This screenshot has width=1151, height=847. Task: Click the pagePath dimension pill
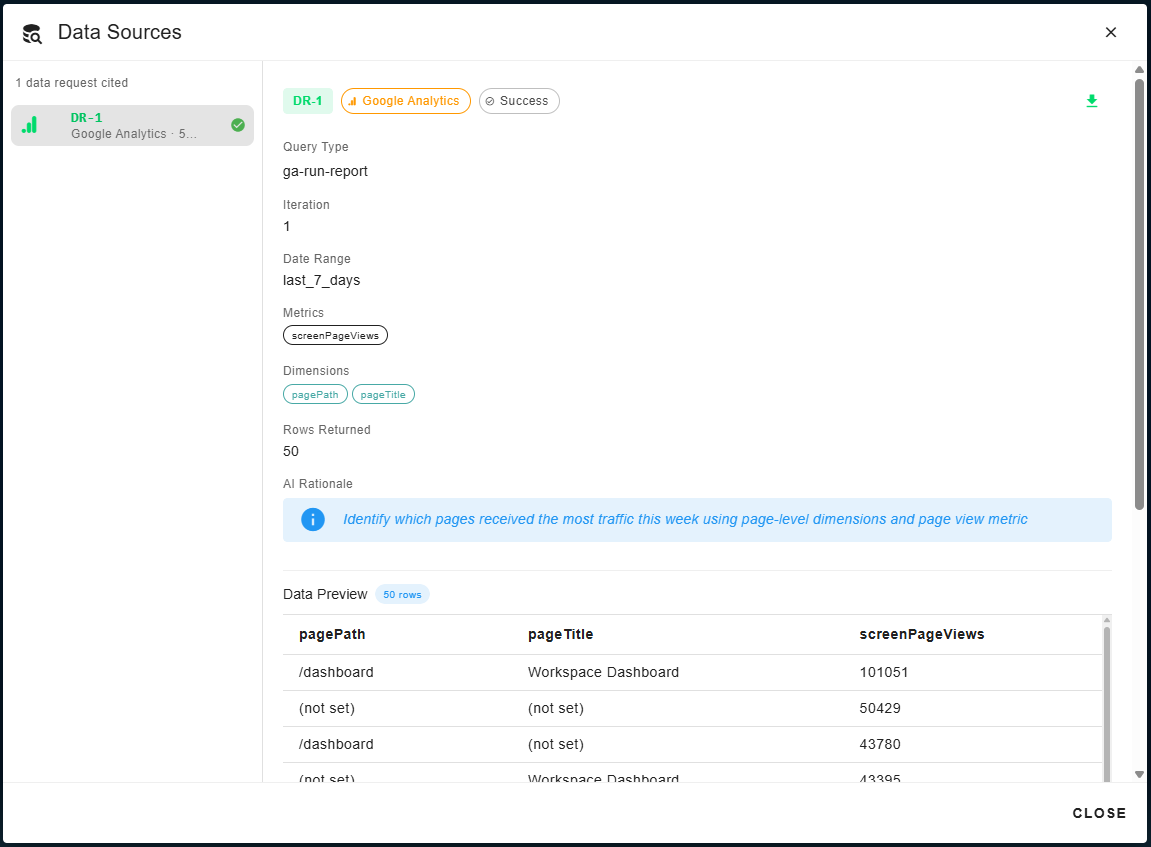315,394
